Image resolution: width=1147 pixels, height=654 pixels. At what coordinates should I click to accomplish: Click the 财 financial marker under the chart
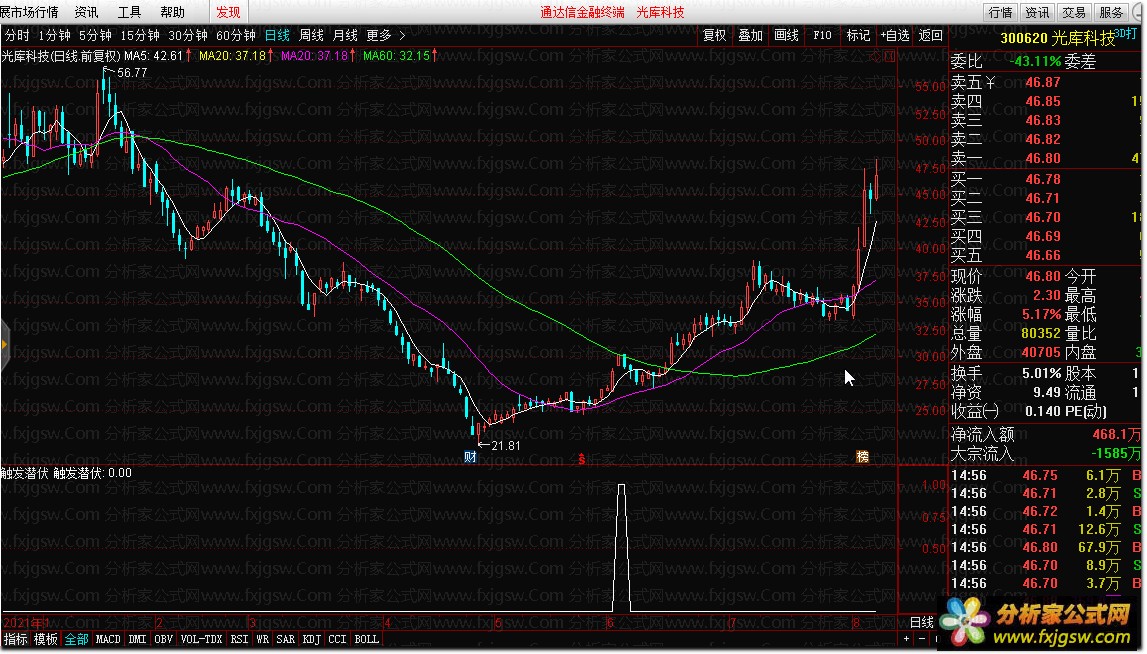[x=470, y=456]
